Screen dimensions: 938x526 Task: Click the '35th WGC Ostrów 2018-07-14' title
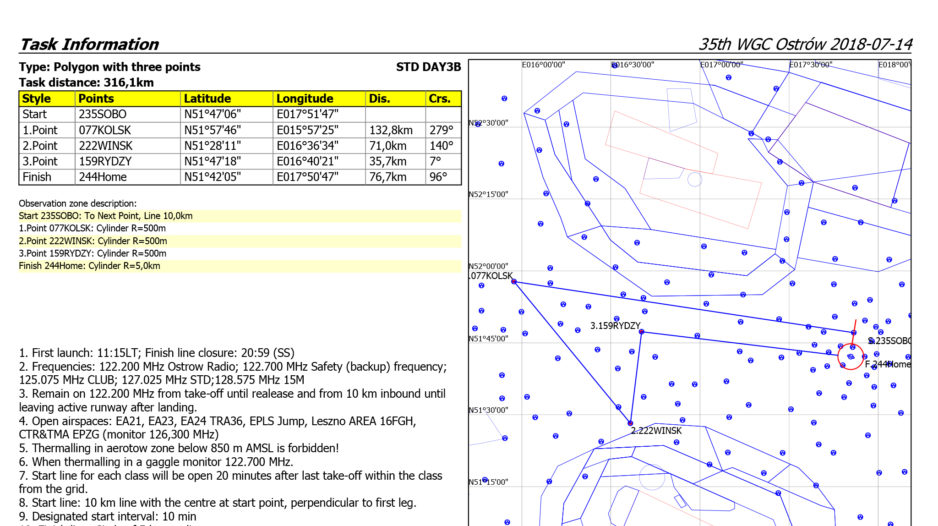805,44
